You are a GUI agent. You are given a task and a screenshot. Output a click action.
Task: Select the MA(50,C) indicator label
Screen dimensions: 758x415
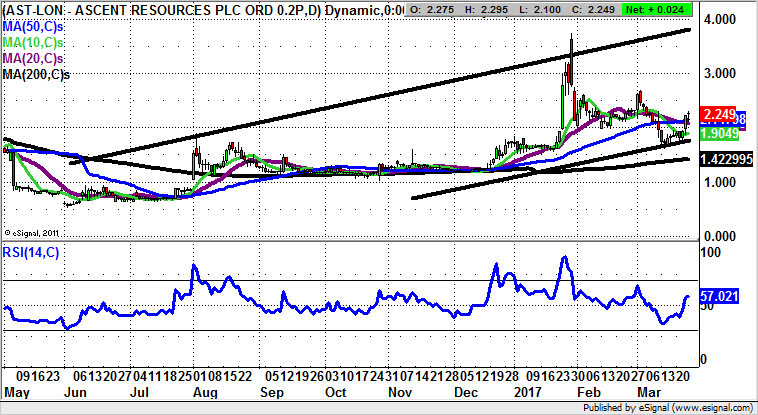pos(35,25)
